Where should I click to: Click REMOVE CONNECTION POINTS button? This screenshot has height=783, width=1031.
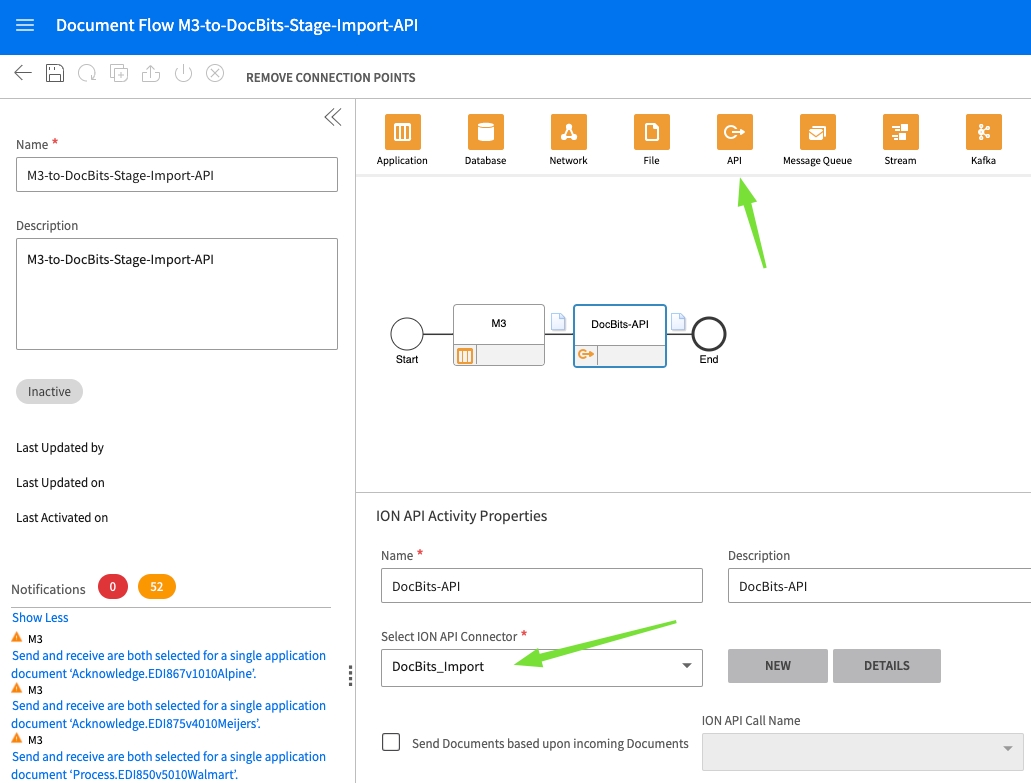(x=330, y=78)
